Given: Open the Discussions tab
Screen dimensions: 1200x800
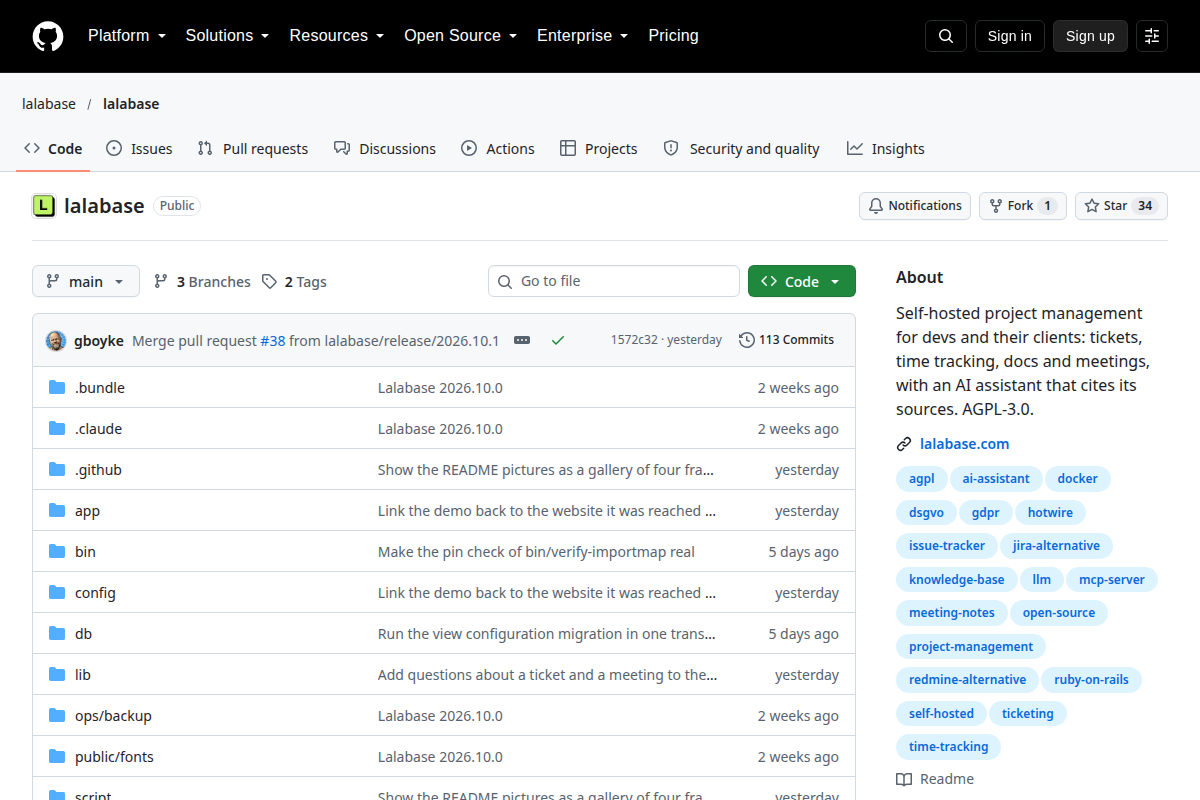Looking at the screenshot, I should tap(385, 149).
